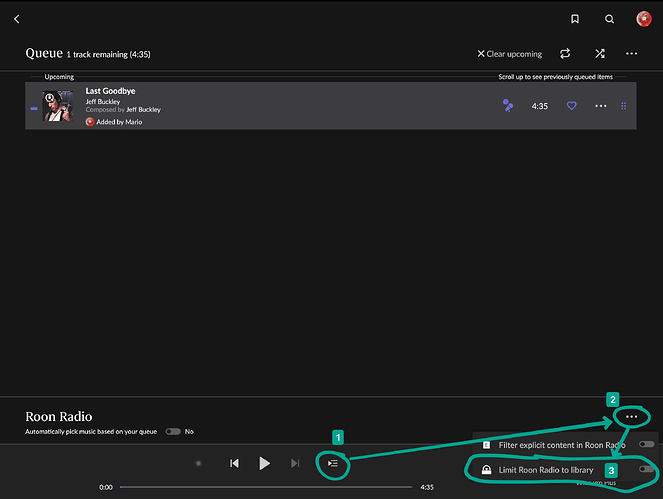
Task: Click the drag handle on Last Goodbye row
Action: (x=623, y=106)
